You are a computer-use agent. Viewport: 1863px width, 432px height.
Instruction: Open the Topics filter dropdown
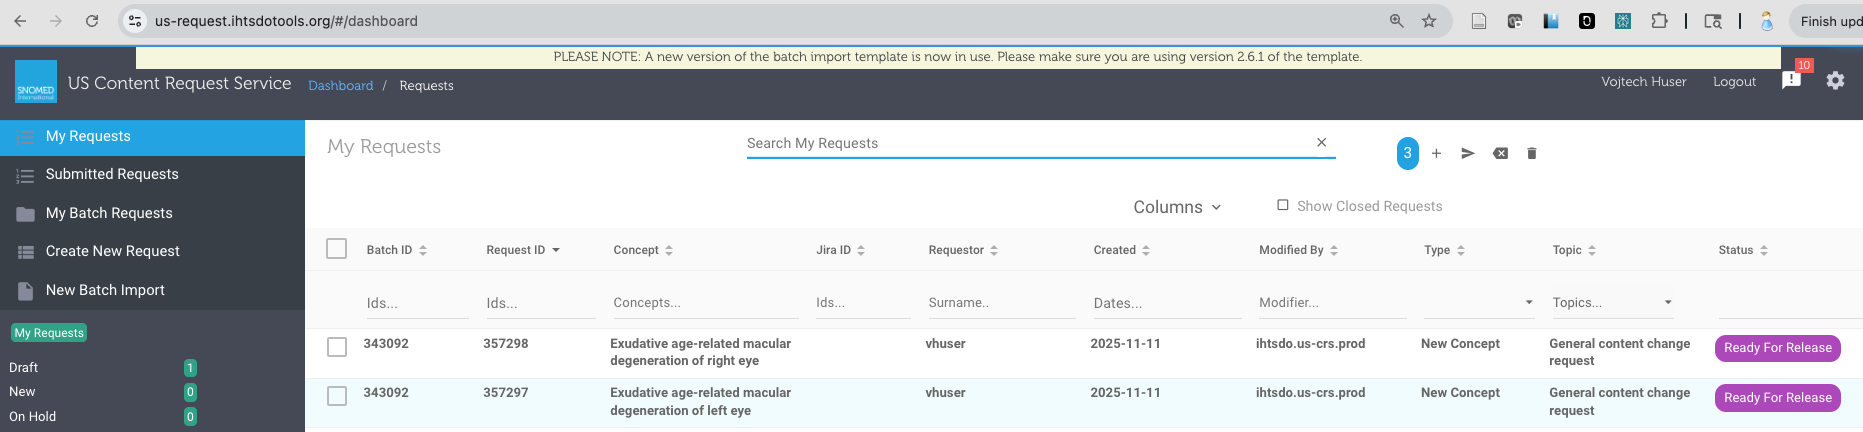1612,302
